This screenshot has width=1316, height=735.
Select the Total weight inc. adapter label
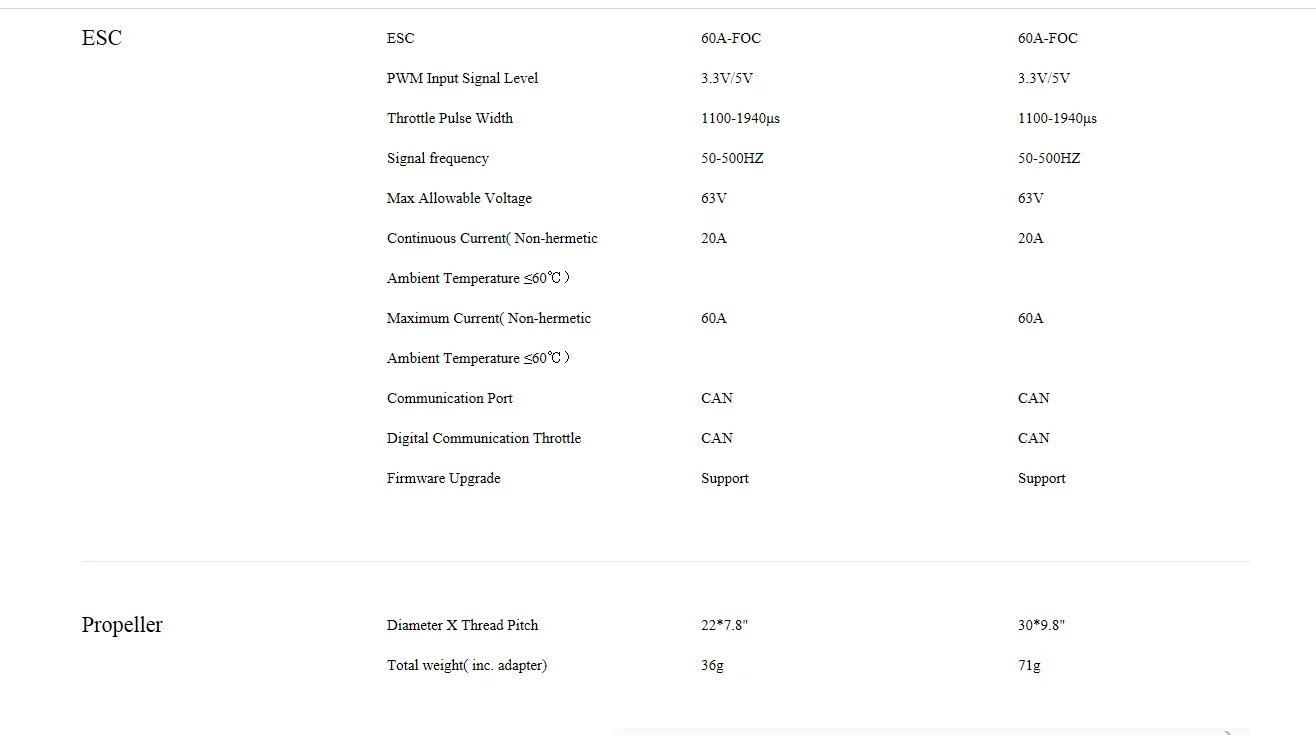(x=467, y=665)
